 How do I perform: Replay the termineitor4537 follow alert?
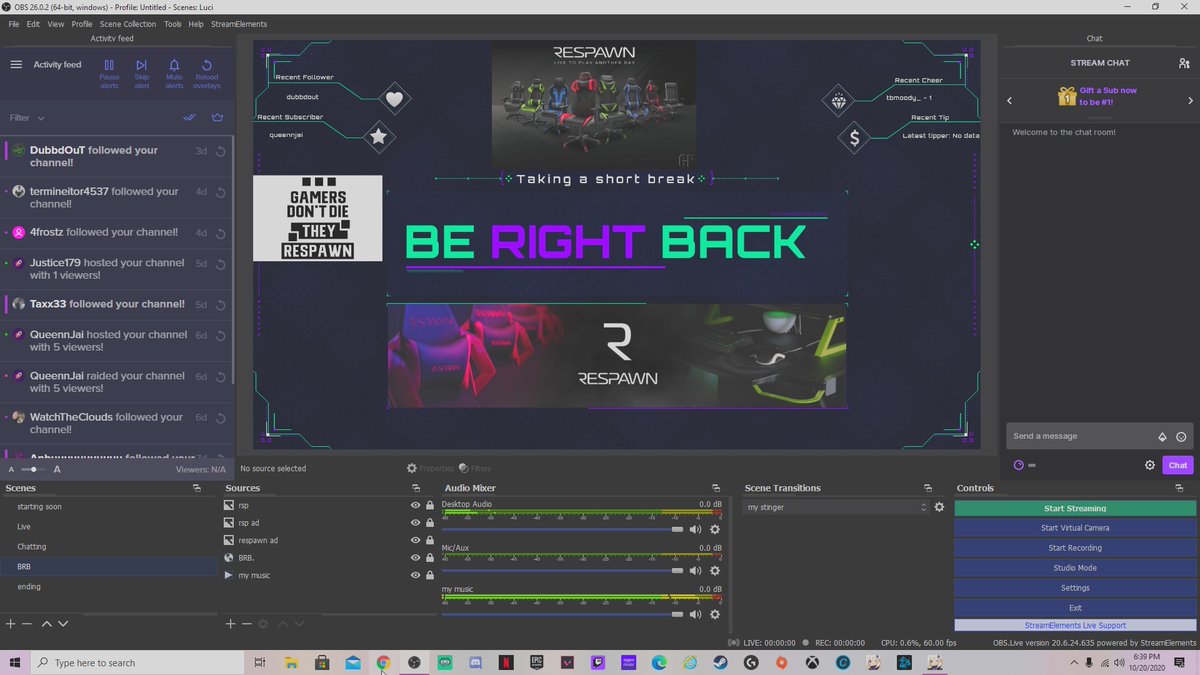click(x=219, y=192)
